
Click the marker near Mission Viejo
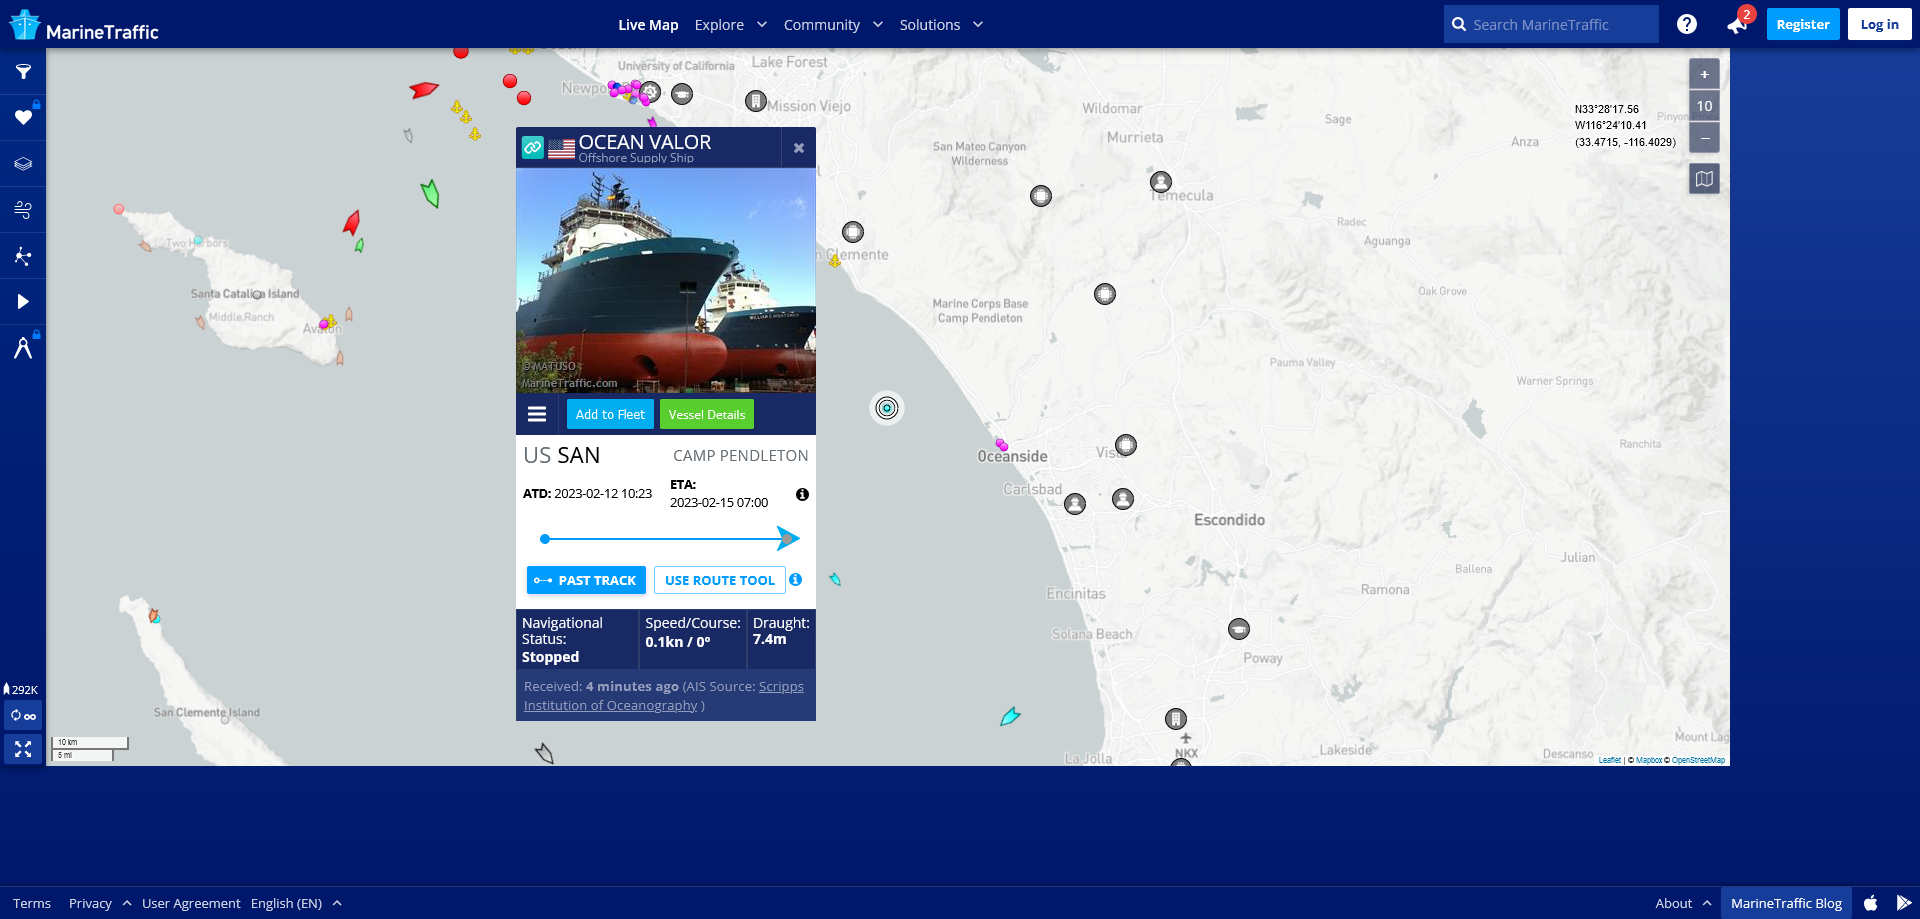(x=756, y=101)
